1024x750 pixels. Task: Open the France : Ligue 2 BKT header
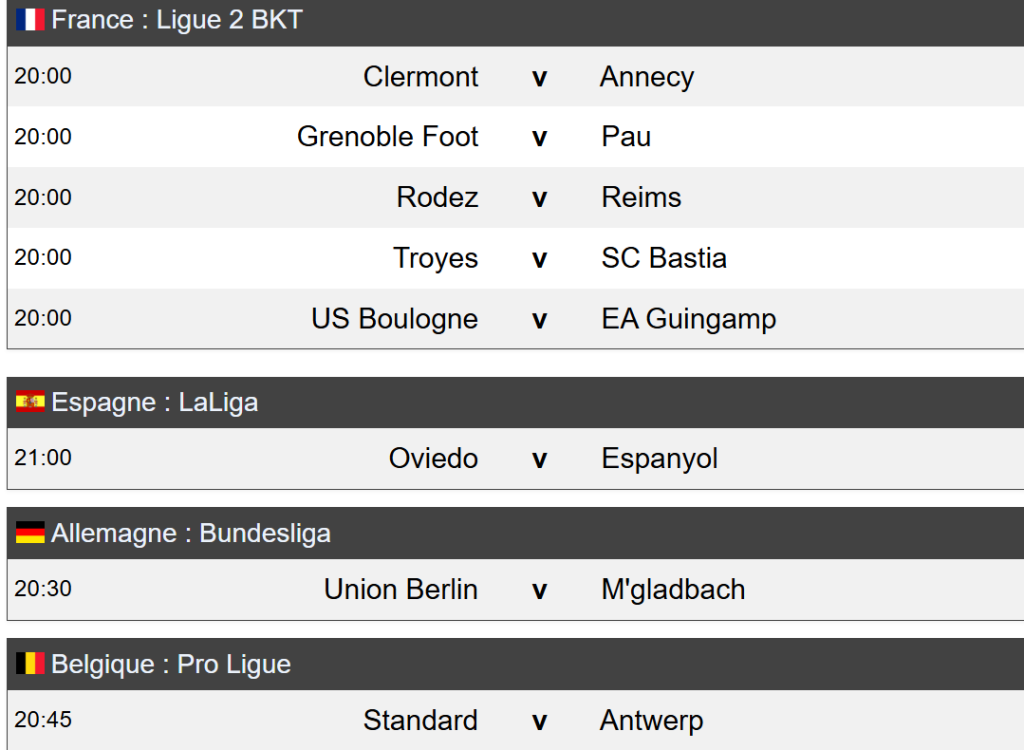tap(177, 20)
